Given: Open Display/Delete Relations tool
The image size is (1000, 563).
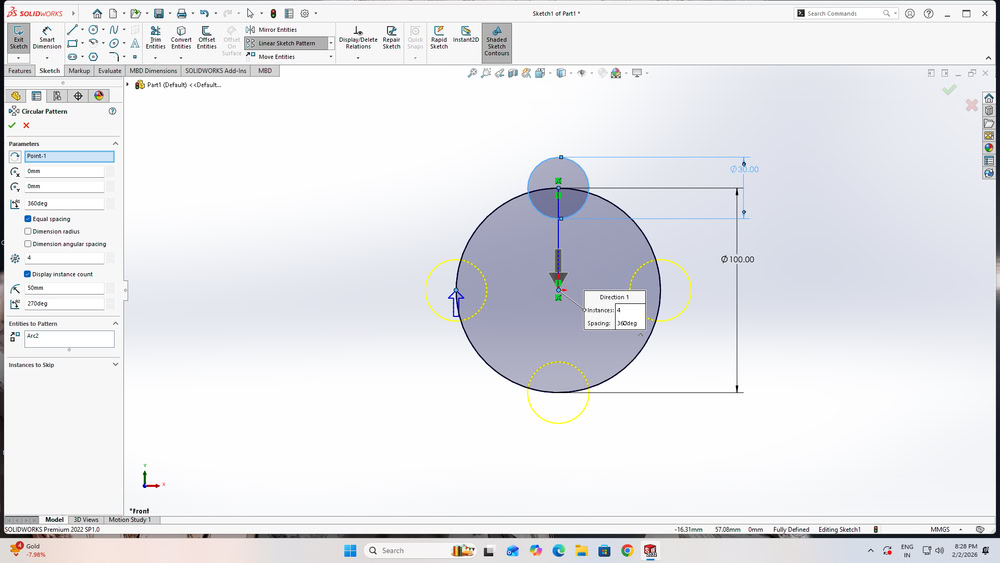Looking at the screenshot, I should tap(358, 38).
